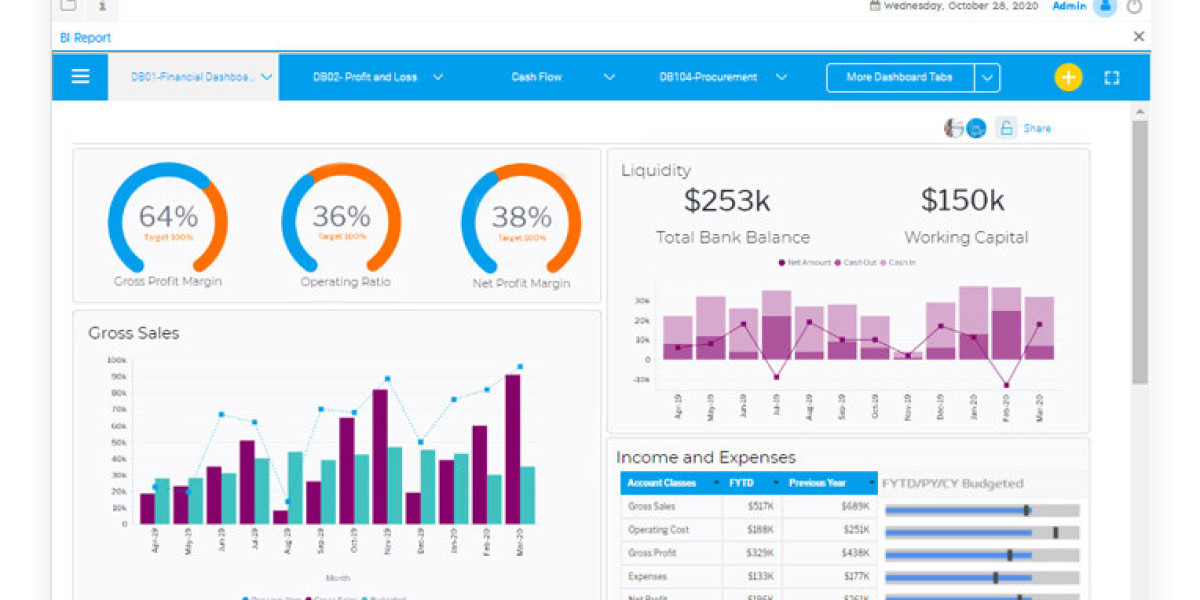Open the Admin user profile icon
This screenshot has width=1200, height=600.
(1104, 7)
